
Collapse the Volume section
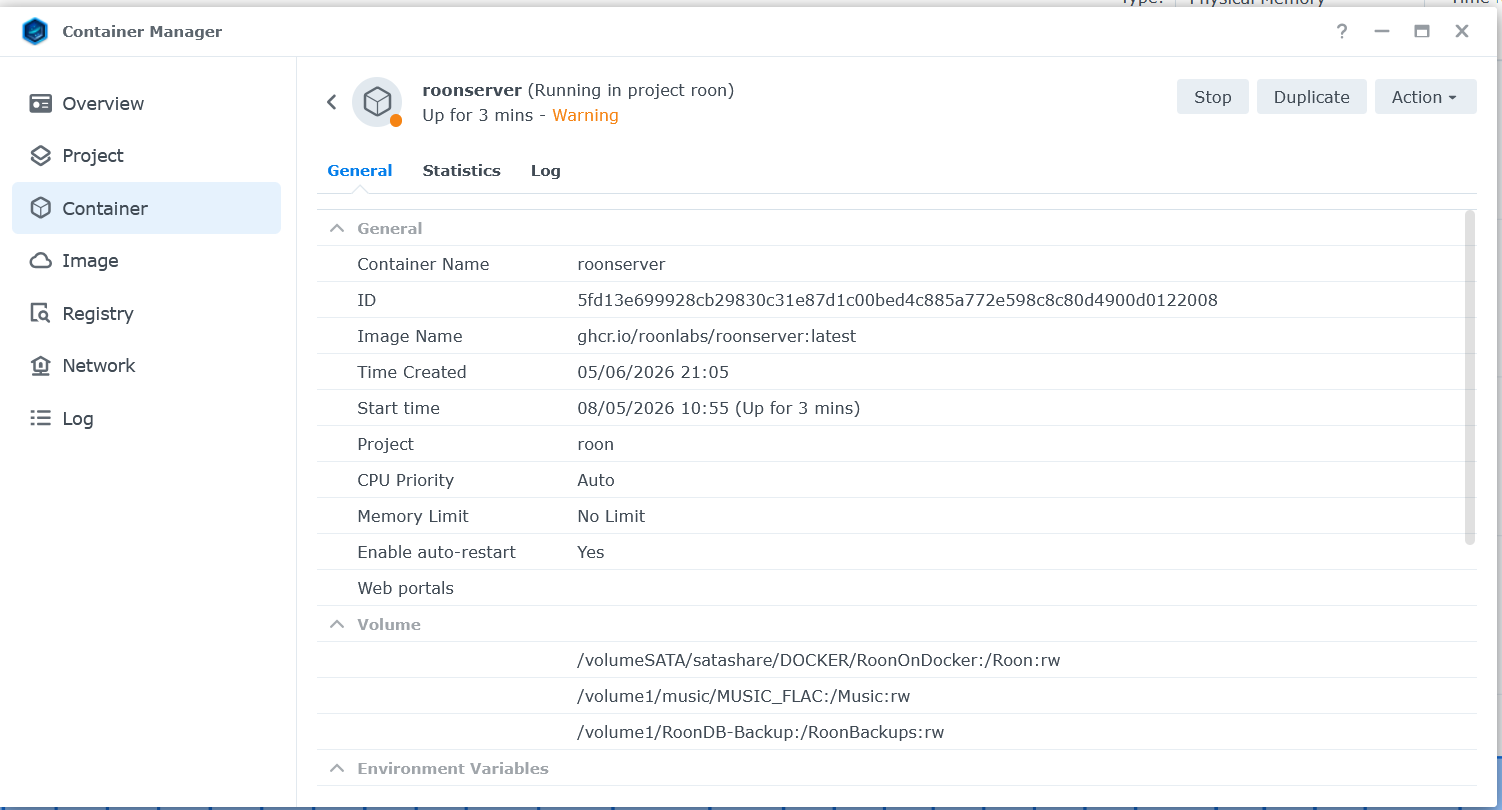[337, 624]
